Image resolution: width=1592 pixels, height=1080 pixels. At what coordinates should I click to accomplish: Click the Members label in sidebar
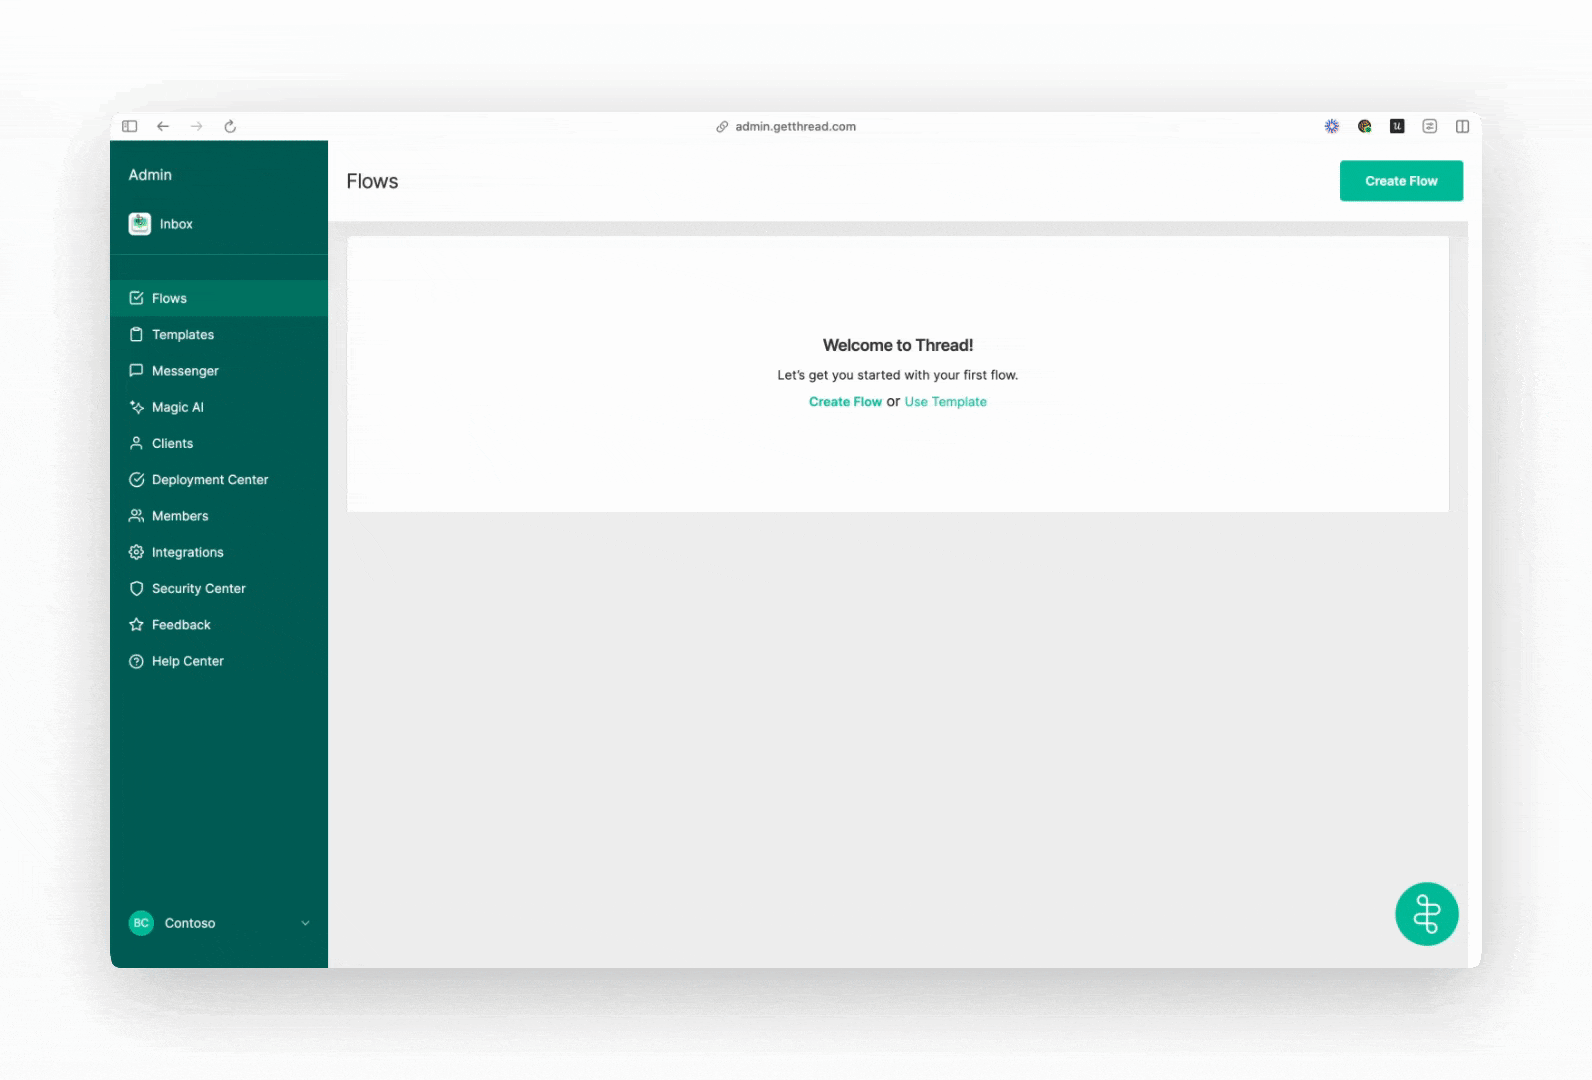point(180,516)
